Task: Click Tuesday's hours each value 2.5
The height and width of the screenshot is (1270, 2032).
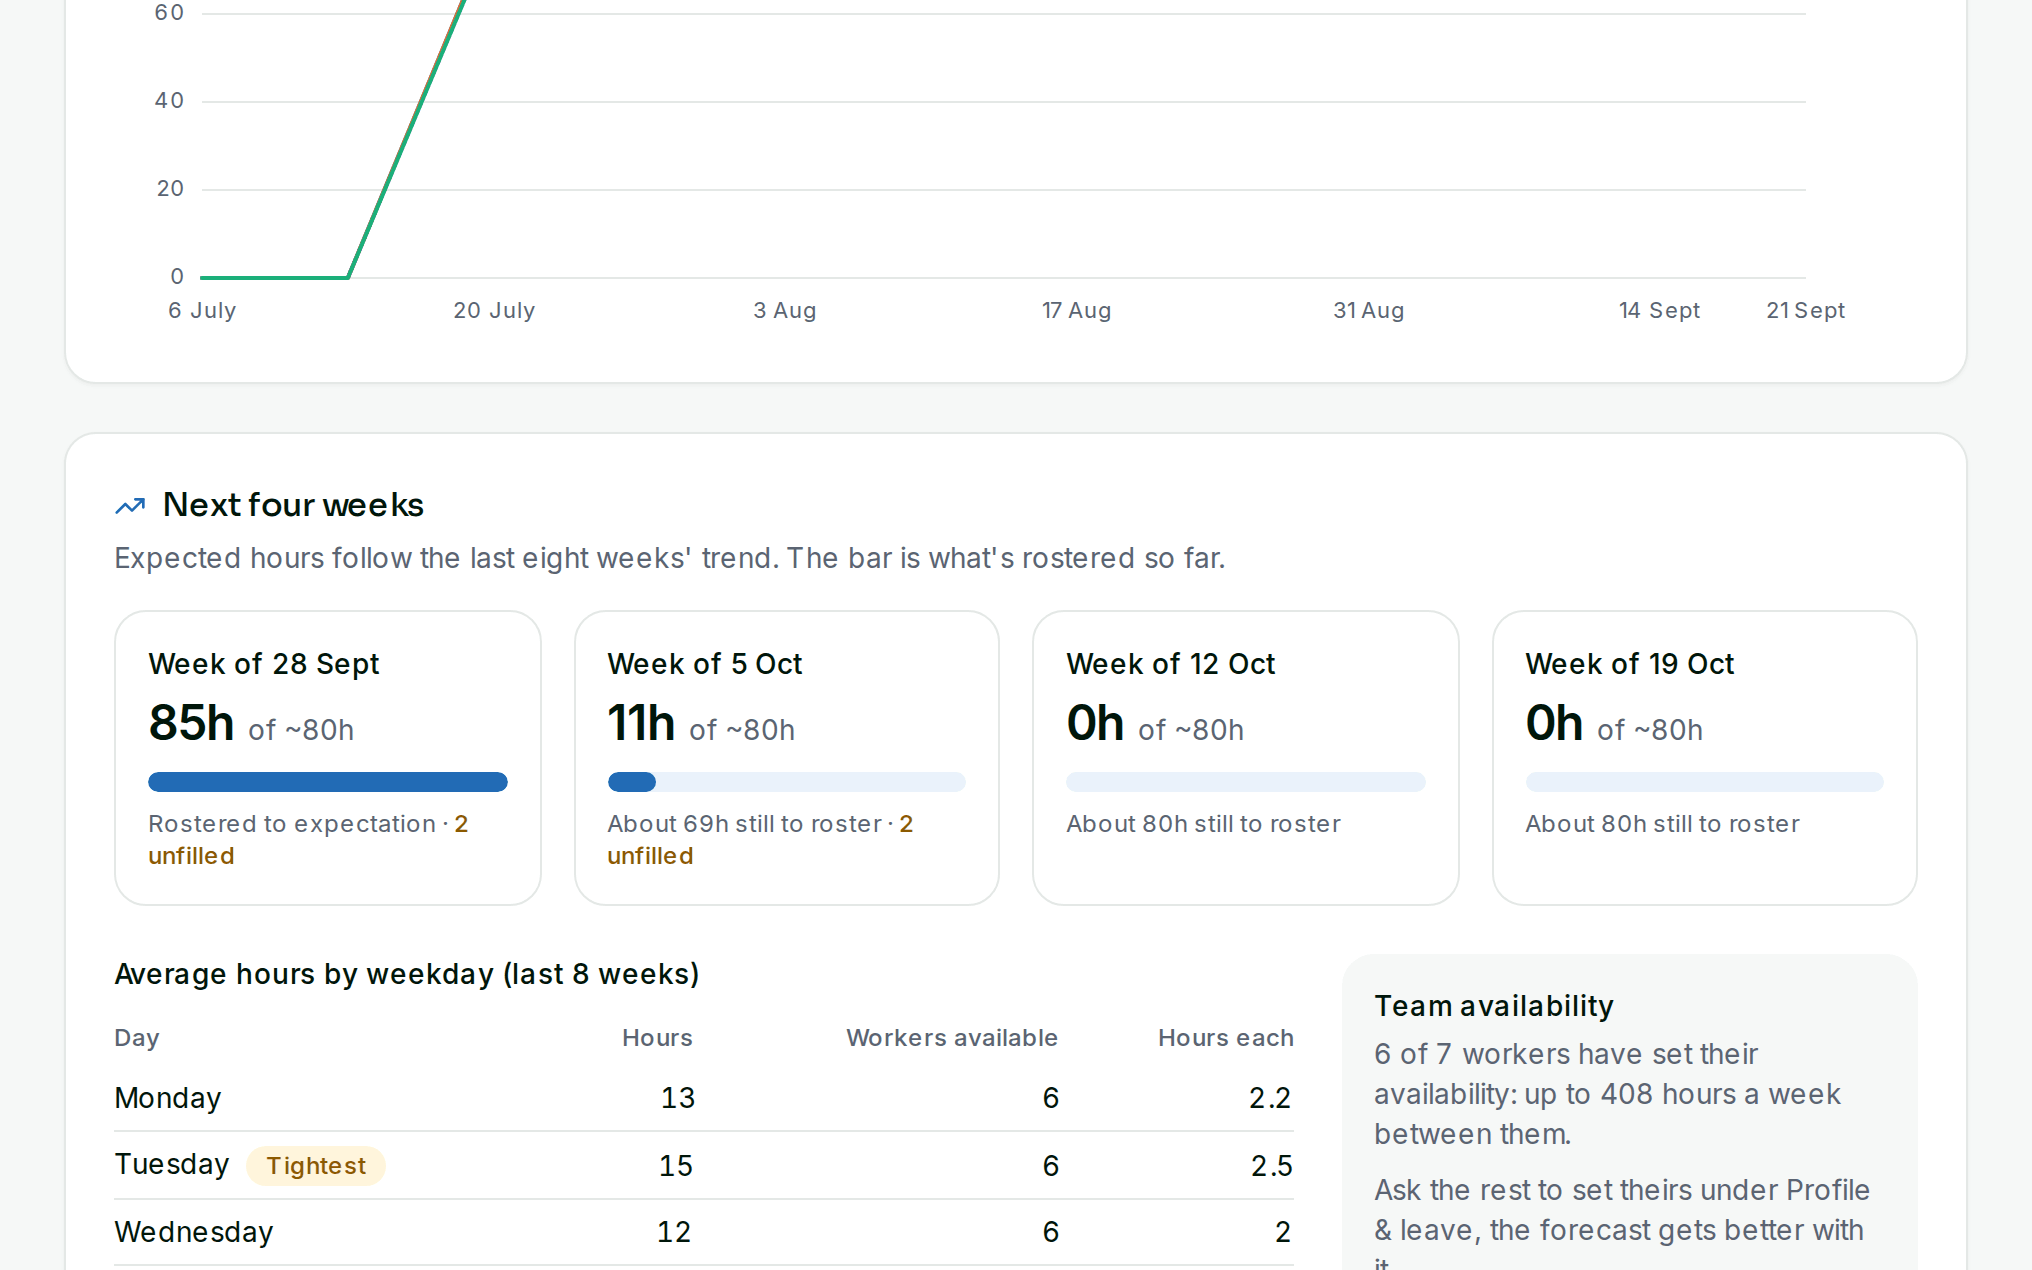Action: click(x=1272, y=1166)
